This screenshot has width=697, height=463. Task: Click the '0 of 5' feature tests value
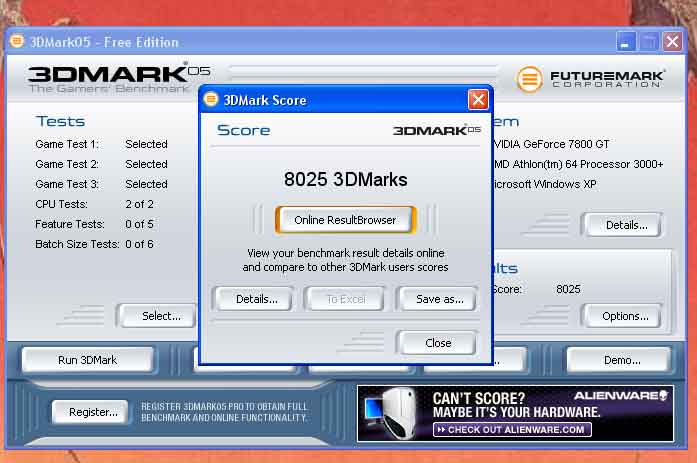point(140,224)
